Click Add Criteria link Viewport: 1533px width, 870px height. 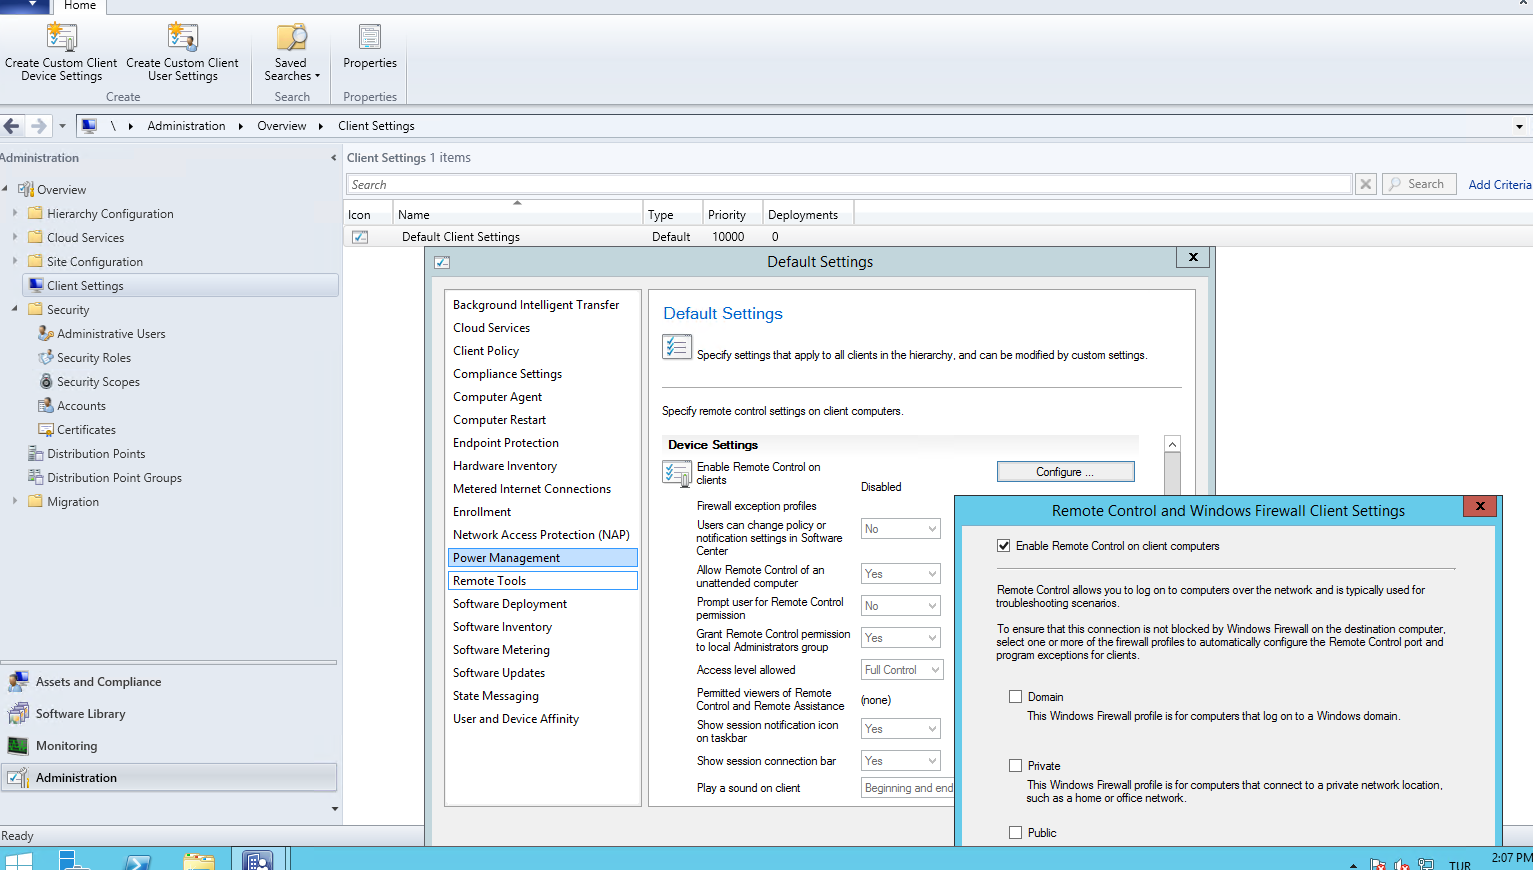(x=1499, y=185)
